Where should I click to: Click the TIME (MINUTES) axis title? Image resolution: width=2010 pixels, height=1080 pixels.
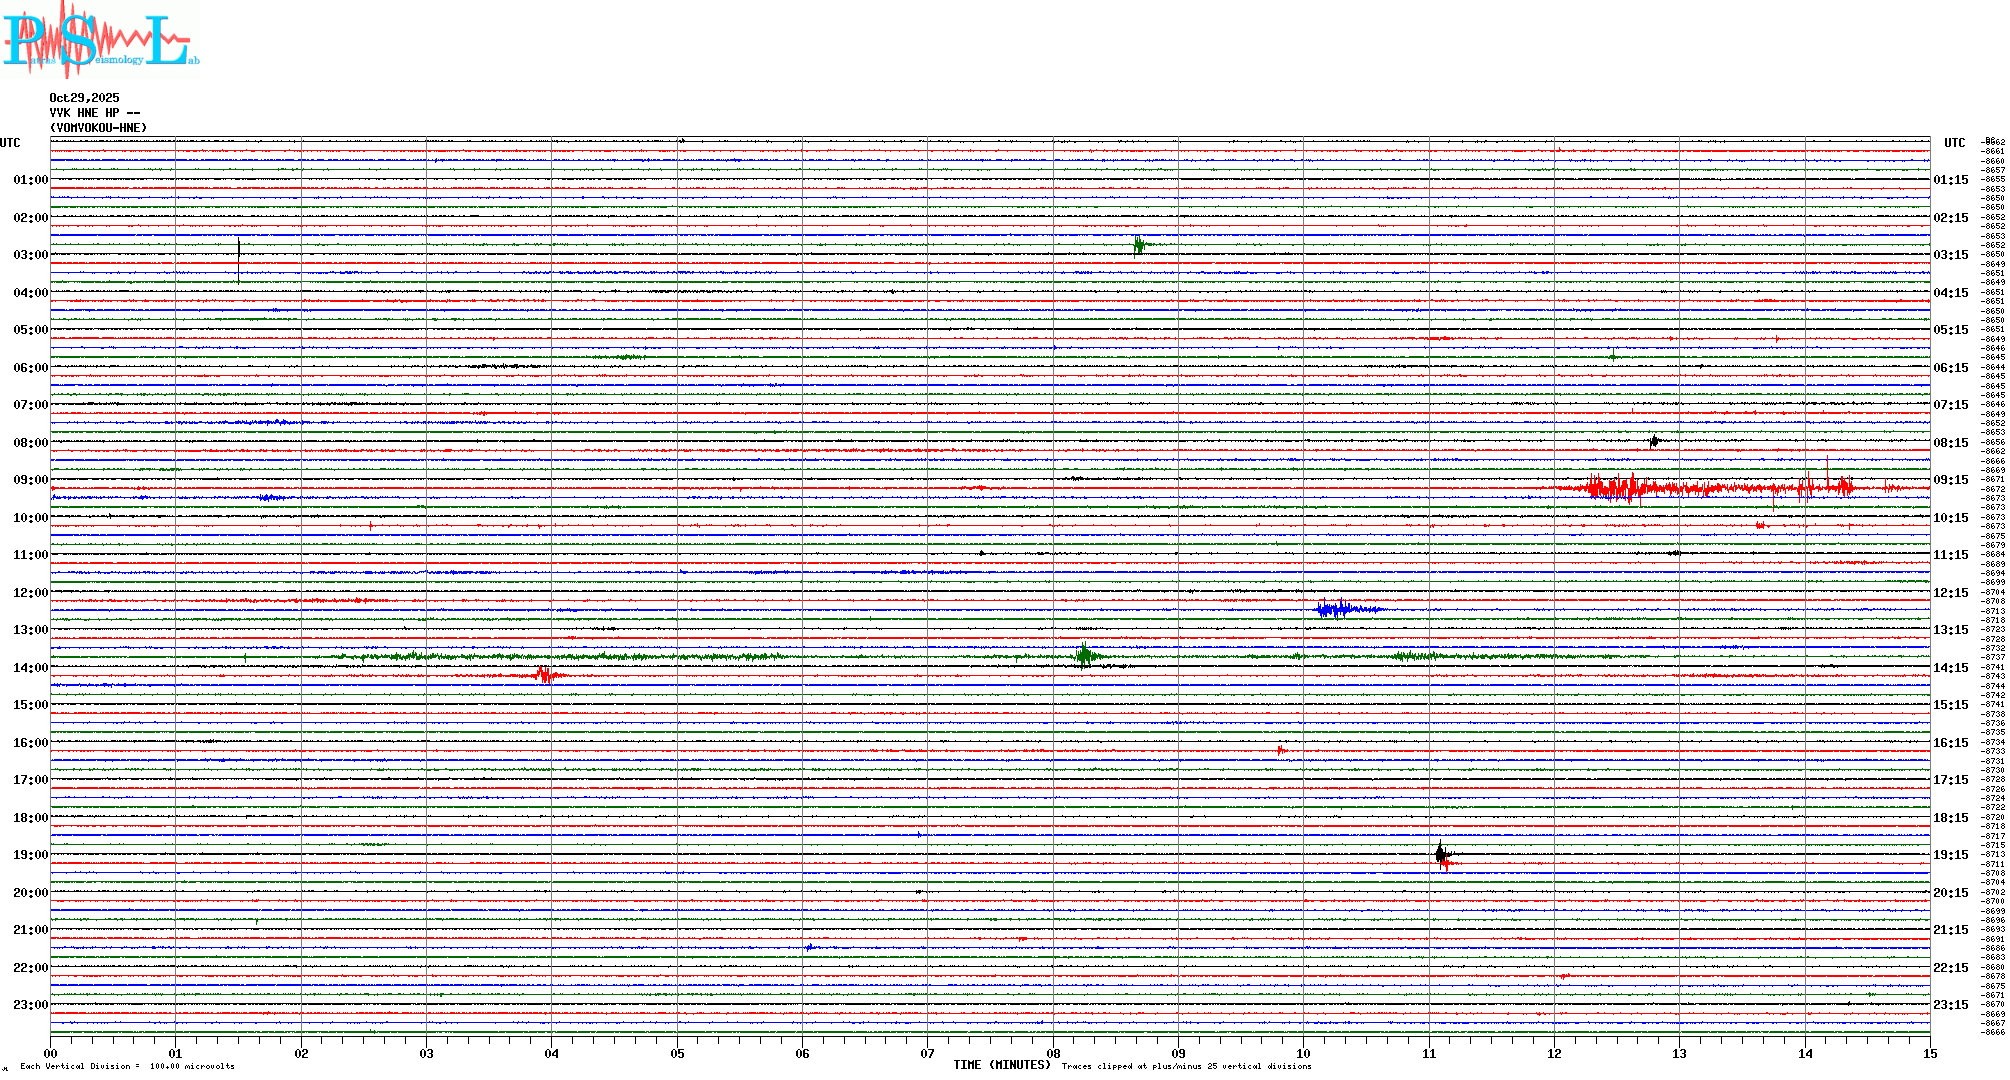click(x=1001, y=1065)
